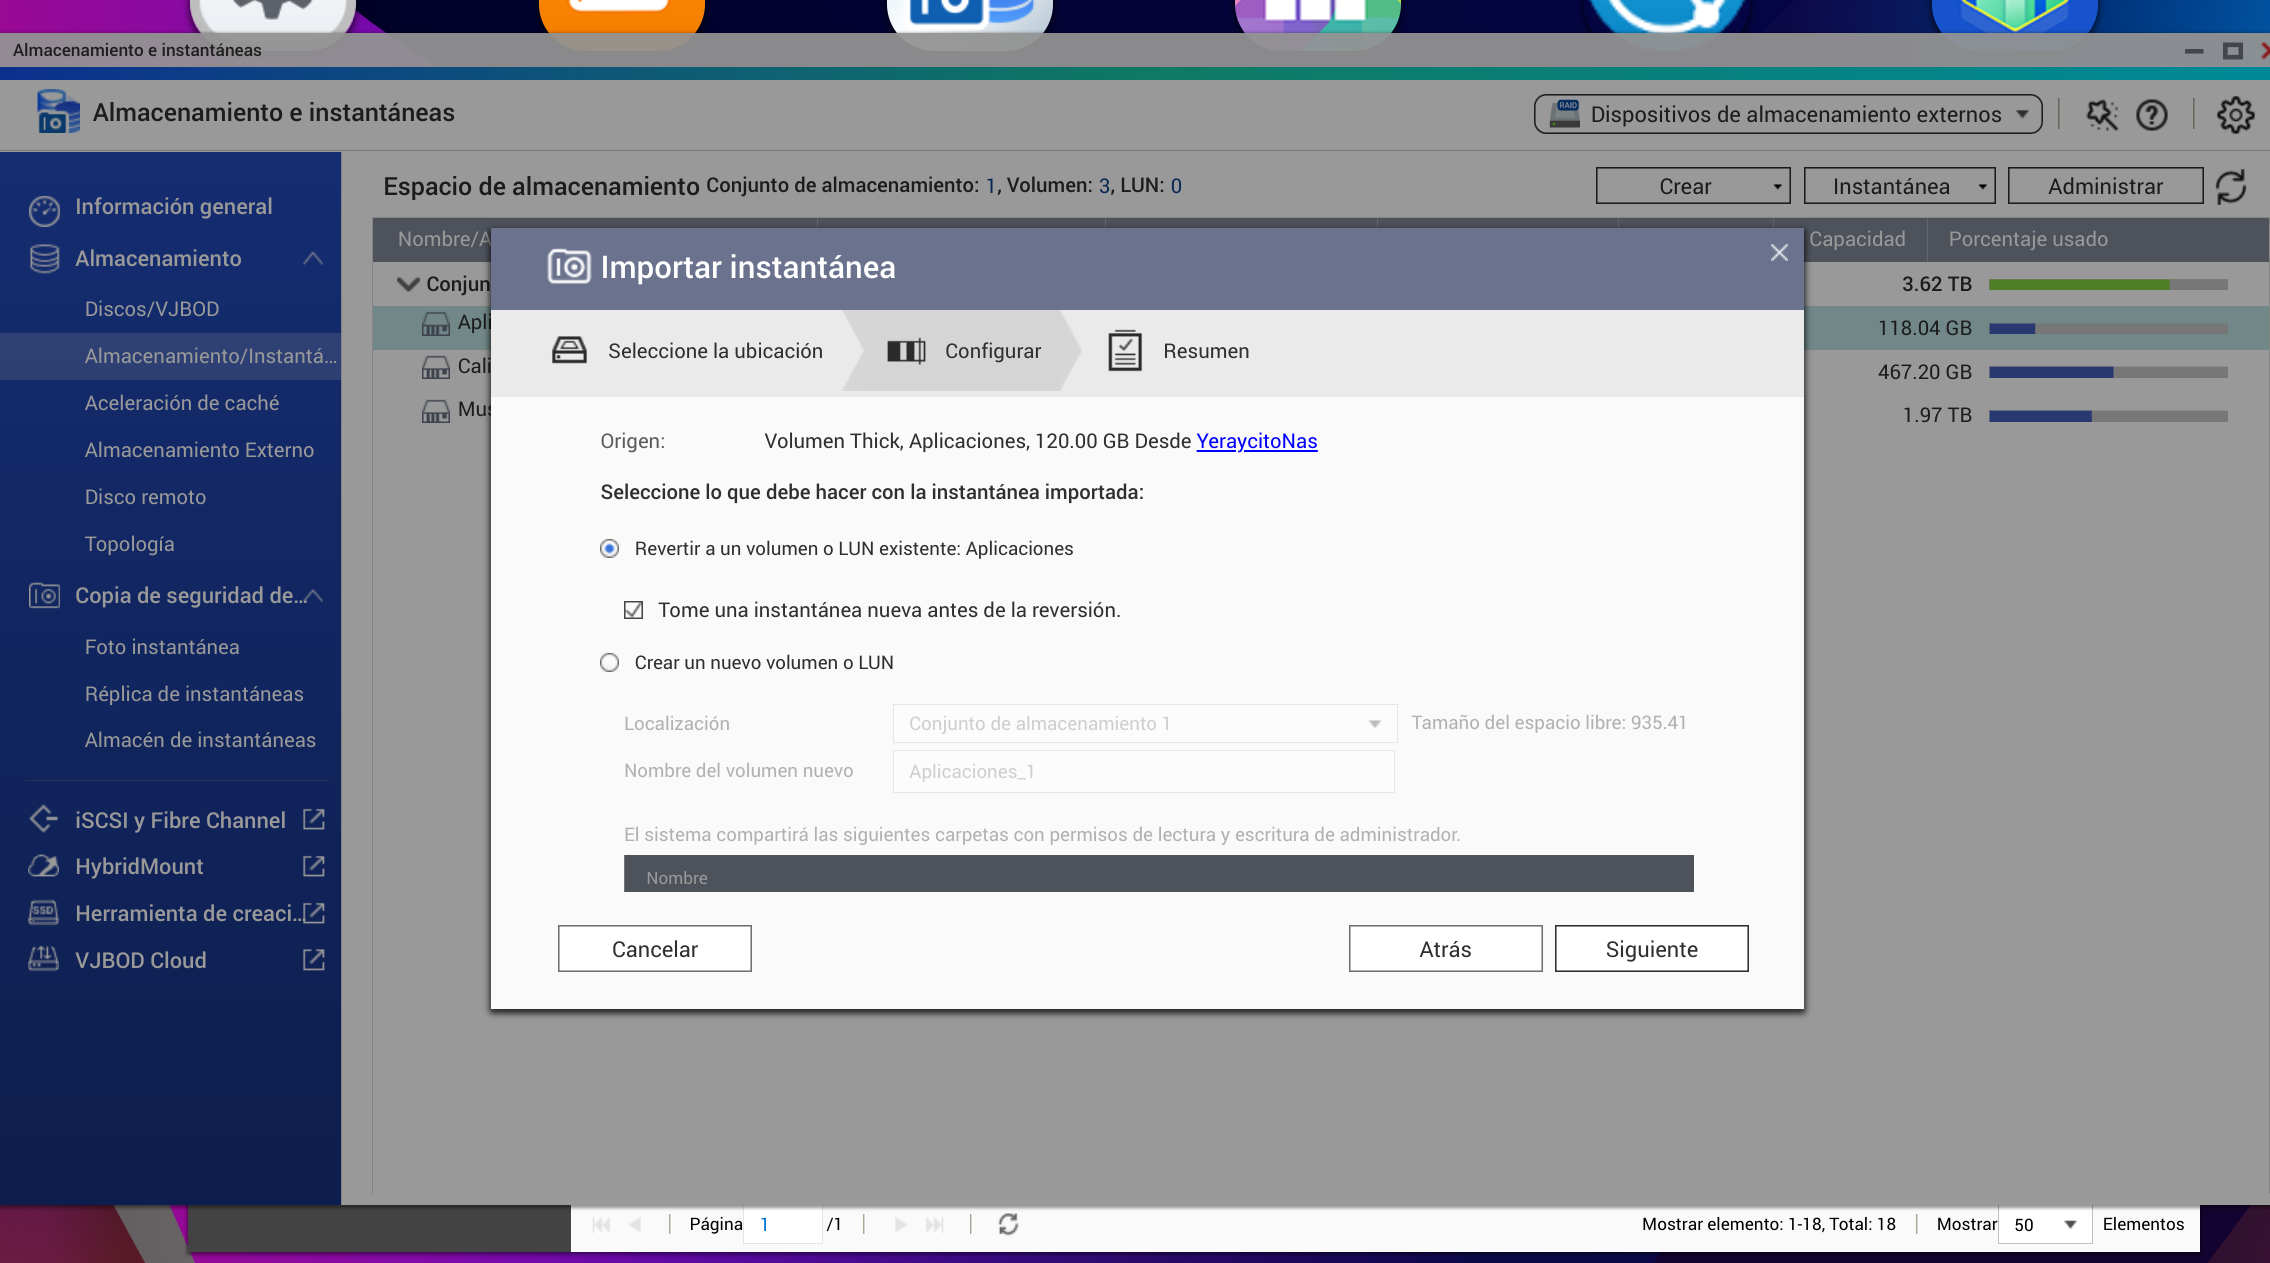Go to Réplica de instantáneas menu item
Image resolution: width=2270 pixels, height=1263 pixels.
194,694
